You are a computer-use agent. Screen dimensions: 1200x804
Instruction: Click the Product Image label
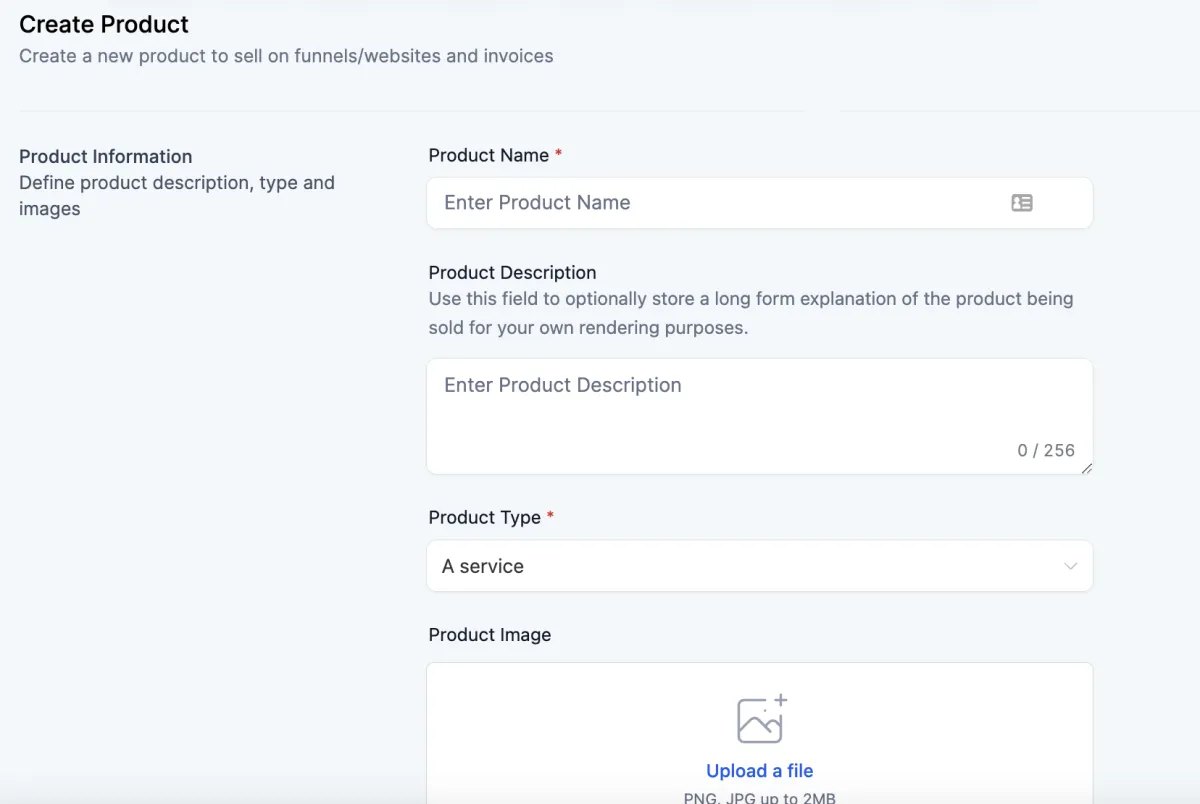[x=489, y=635]
